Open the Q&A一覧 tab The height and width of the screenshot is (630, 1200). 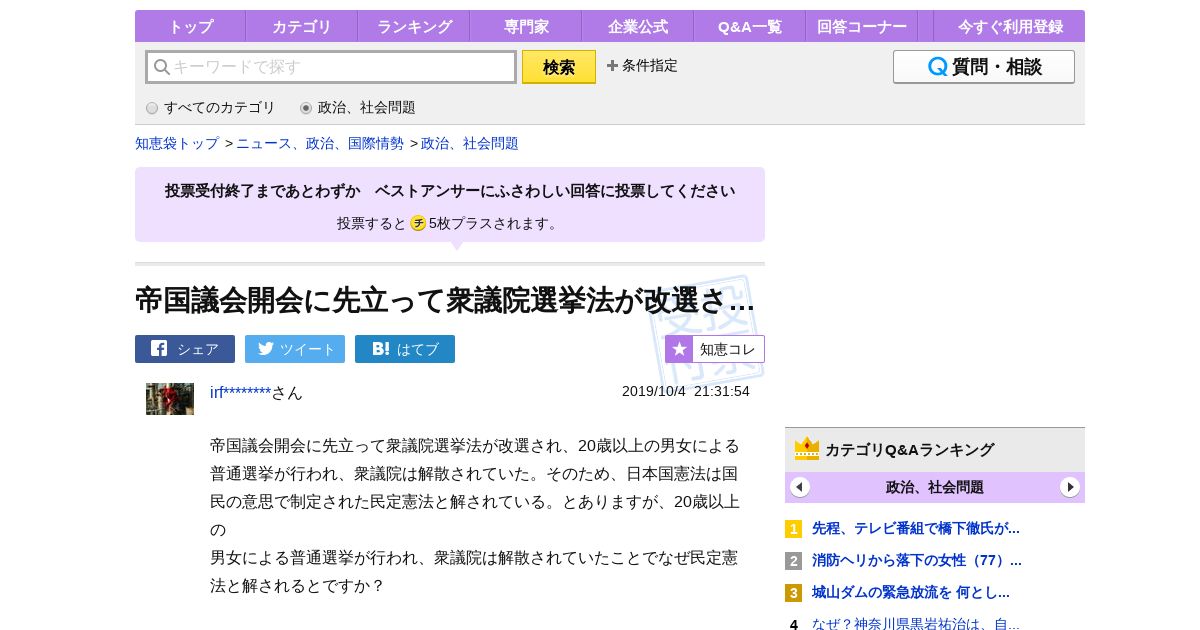coord(749,26)
